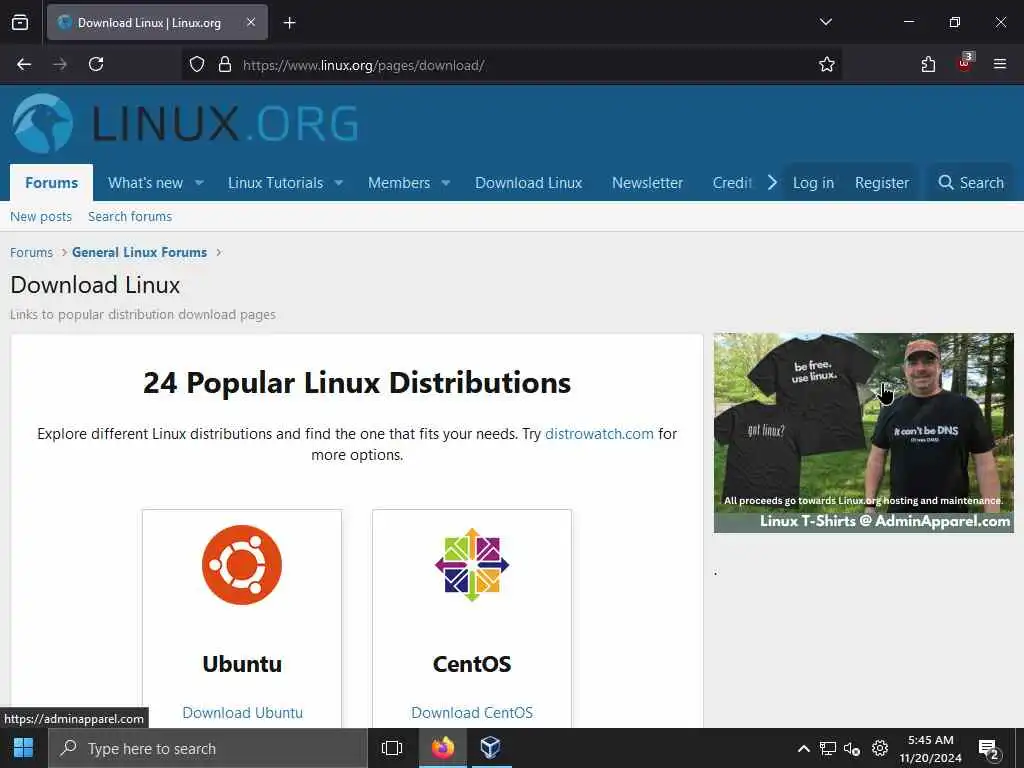This screenshot has height=768, width=1024.
Task: Go to Download Linux nav item
Action: pos(528,183)
